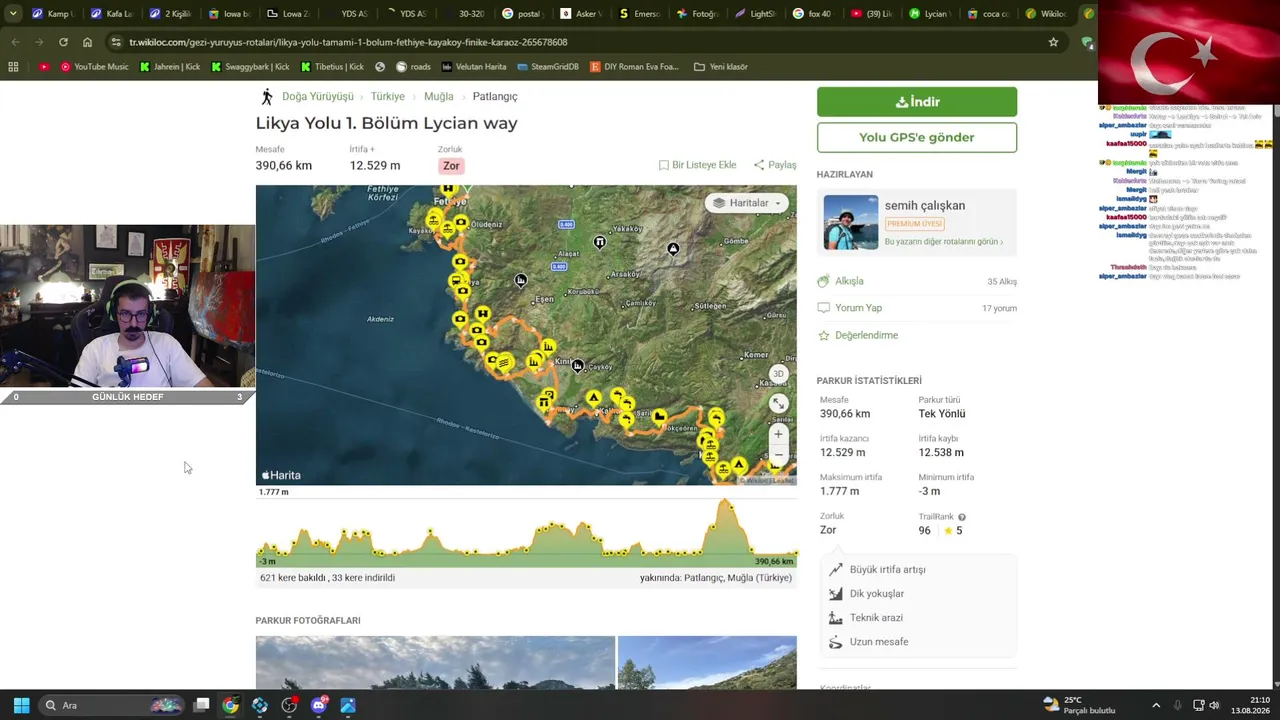Open Task View on the taskbar
The width and height of the screenshot is (1280, 720).
201,705
